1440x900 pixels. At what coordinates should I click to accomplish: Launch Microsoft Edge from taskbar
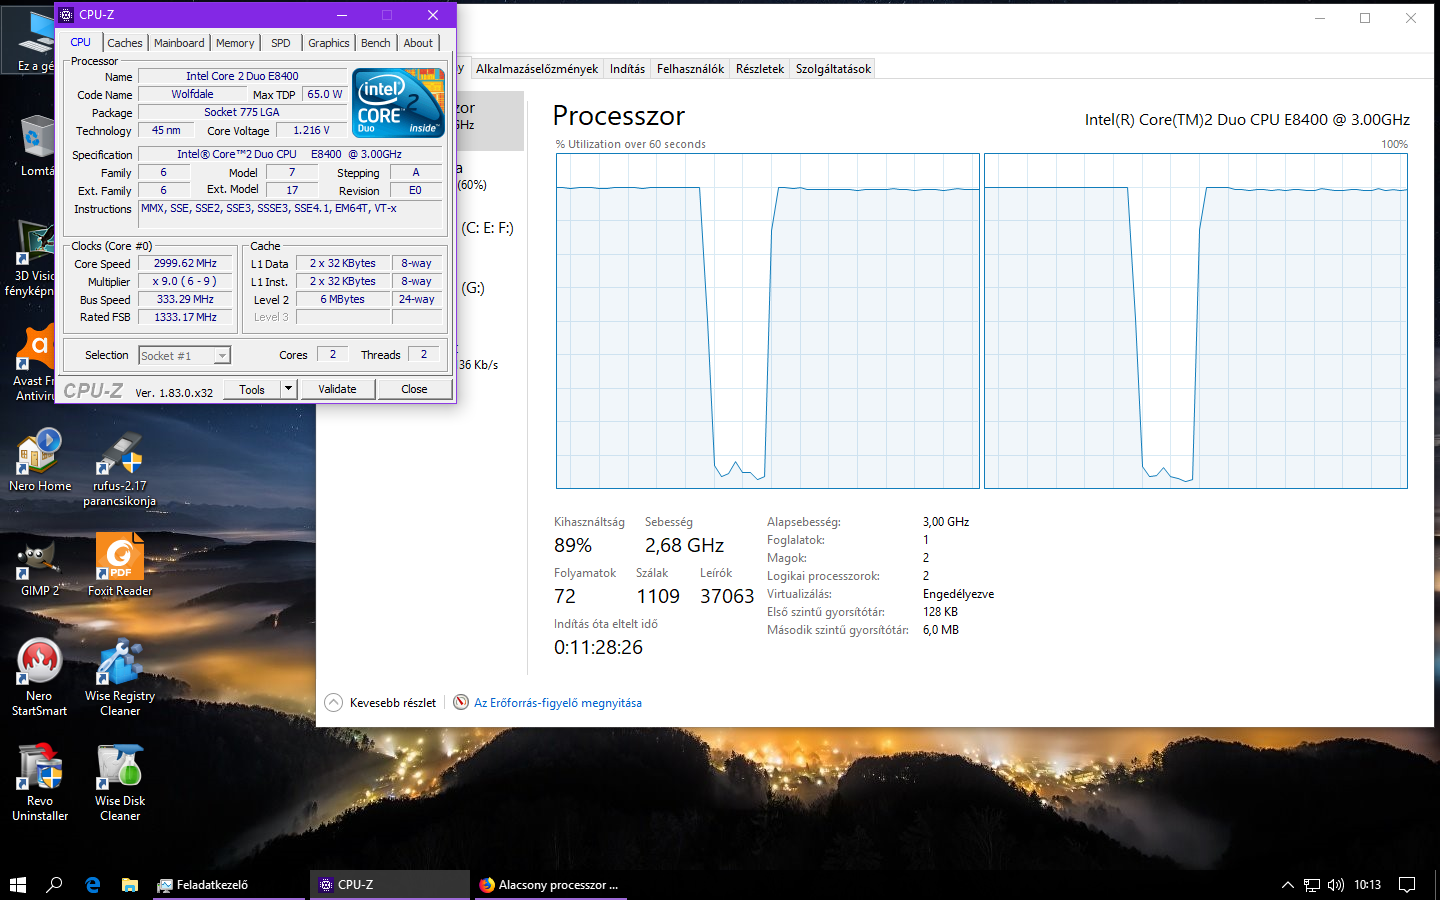click(92, 885)
